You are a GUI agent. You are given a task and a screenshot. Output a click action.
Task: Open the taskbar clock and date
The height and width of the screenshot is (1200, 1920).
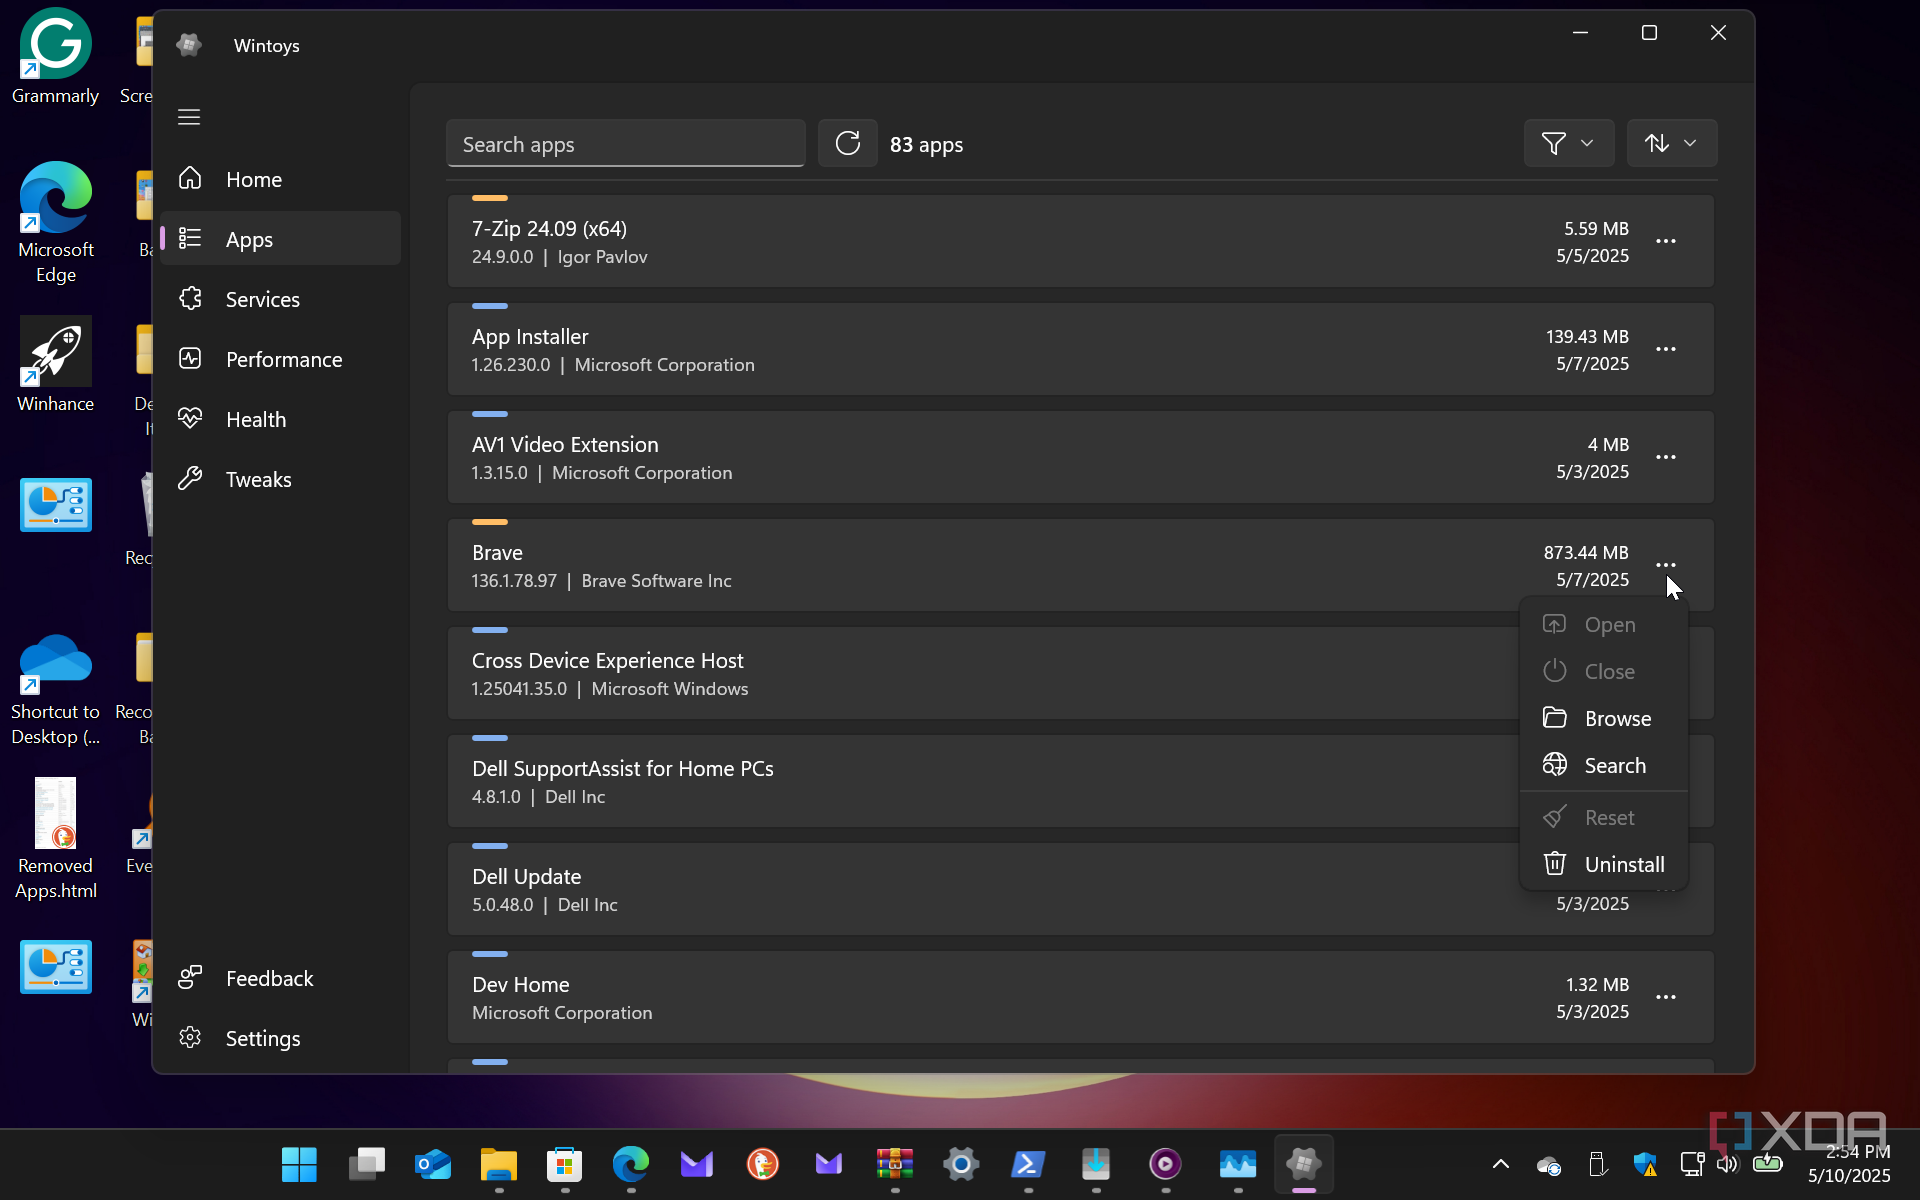pos(1849,1164)
